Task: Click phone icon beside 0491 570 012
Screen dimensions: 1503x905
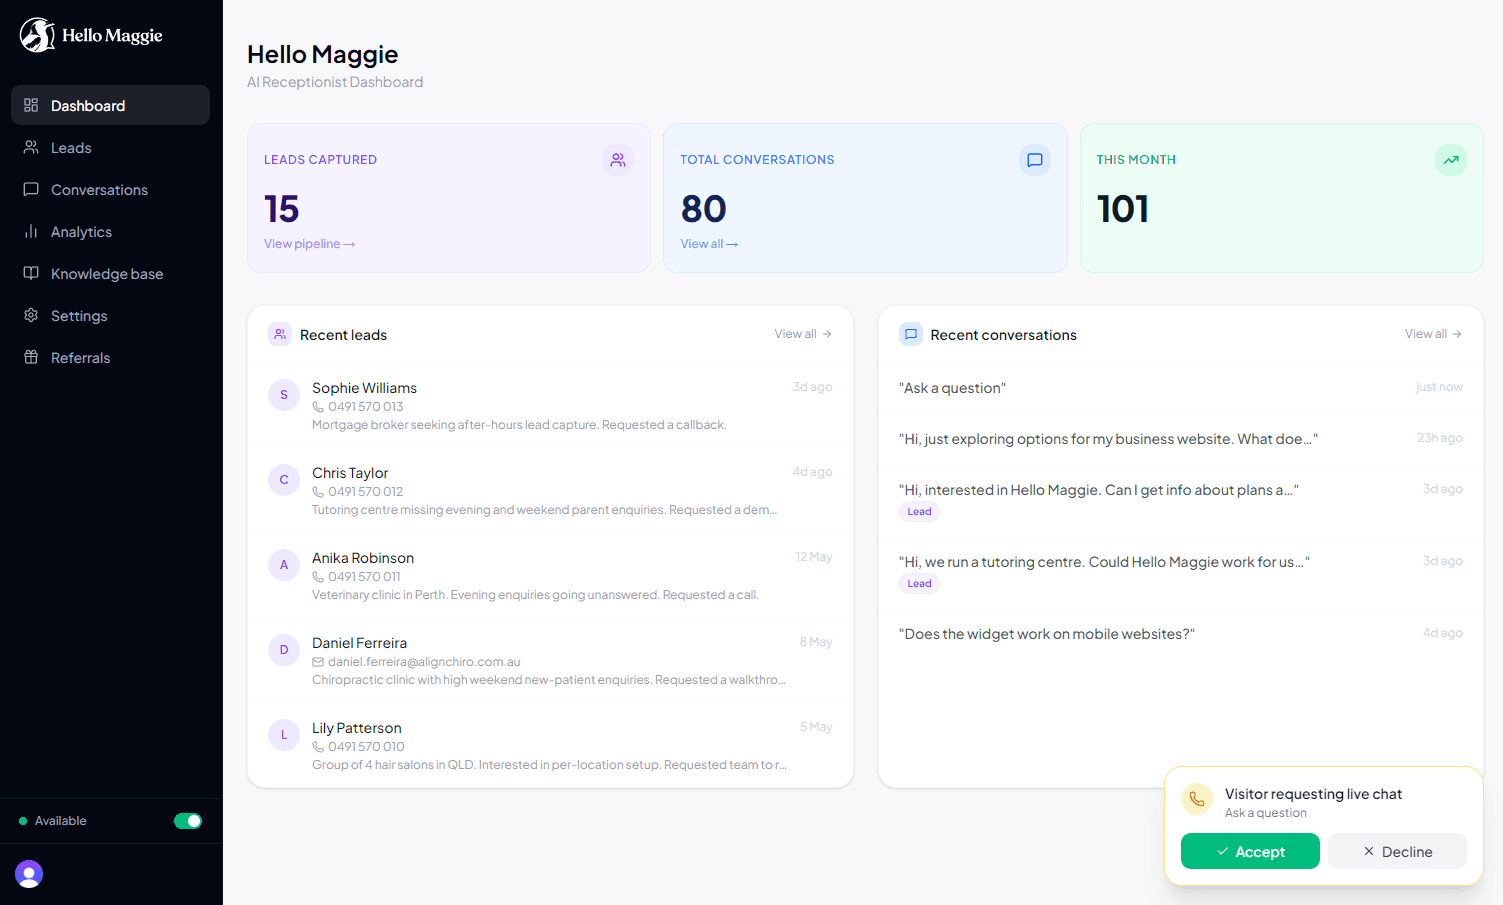Action: coord(318,492)
